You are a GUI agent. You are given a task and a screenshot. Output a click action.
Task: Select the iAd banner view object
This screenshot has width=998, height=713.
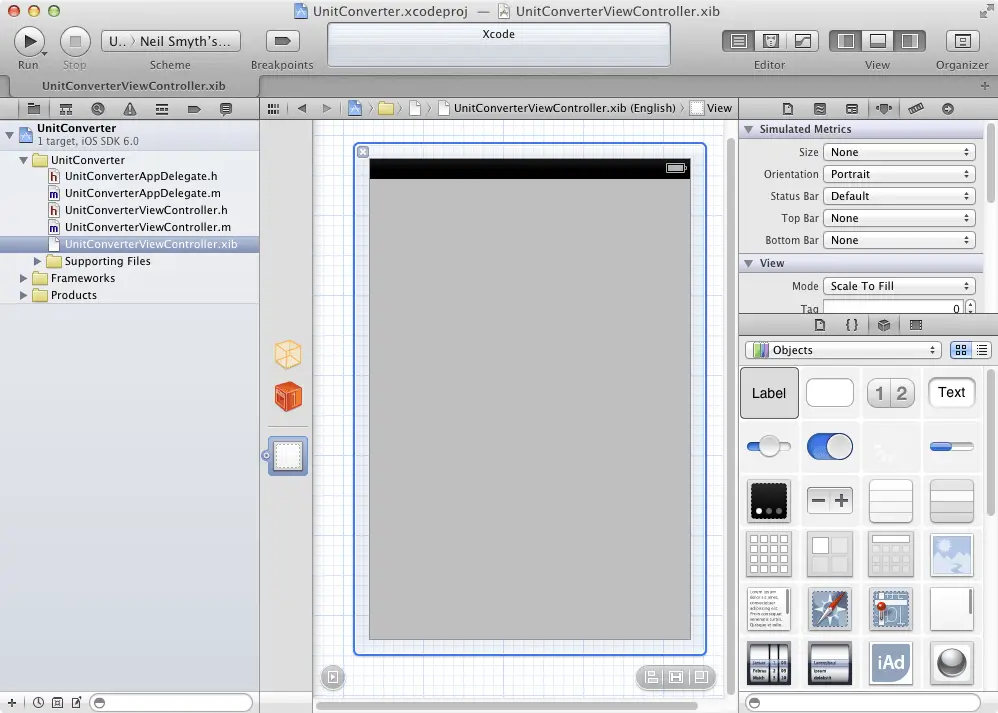(x=891, y=662)
